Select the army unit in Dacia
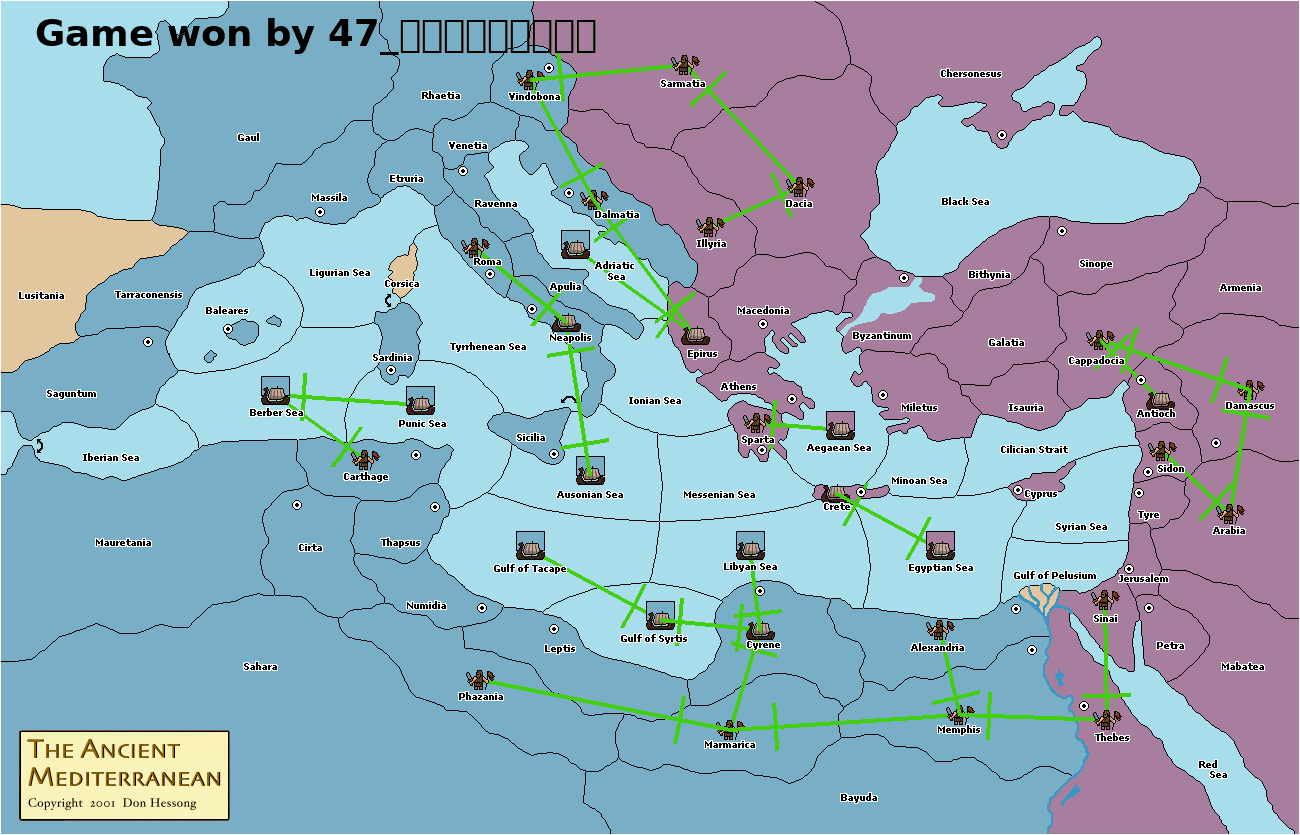The width and height of the screenshot is (1300, 835). (798, 186)
